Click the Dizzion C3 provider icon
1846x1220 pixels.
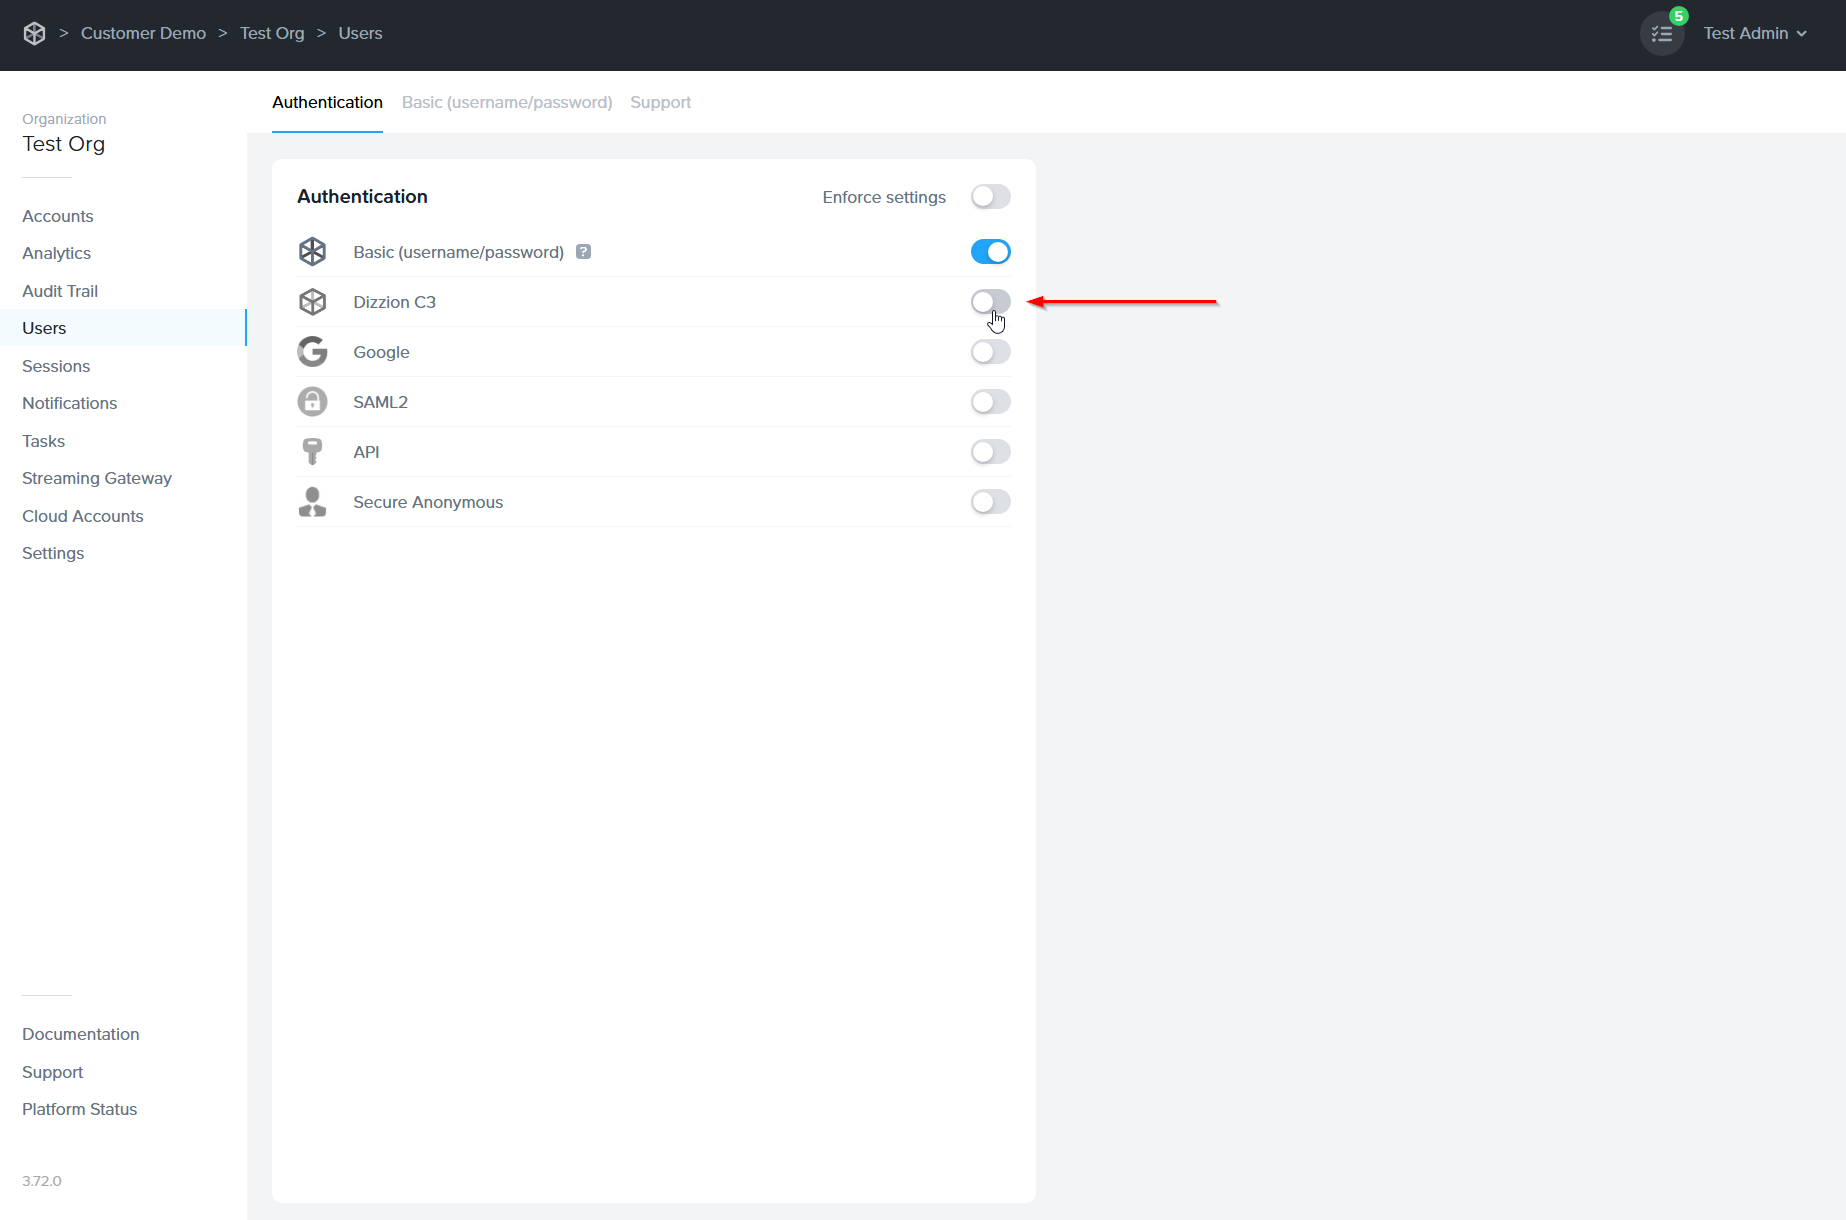[312, 301]
